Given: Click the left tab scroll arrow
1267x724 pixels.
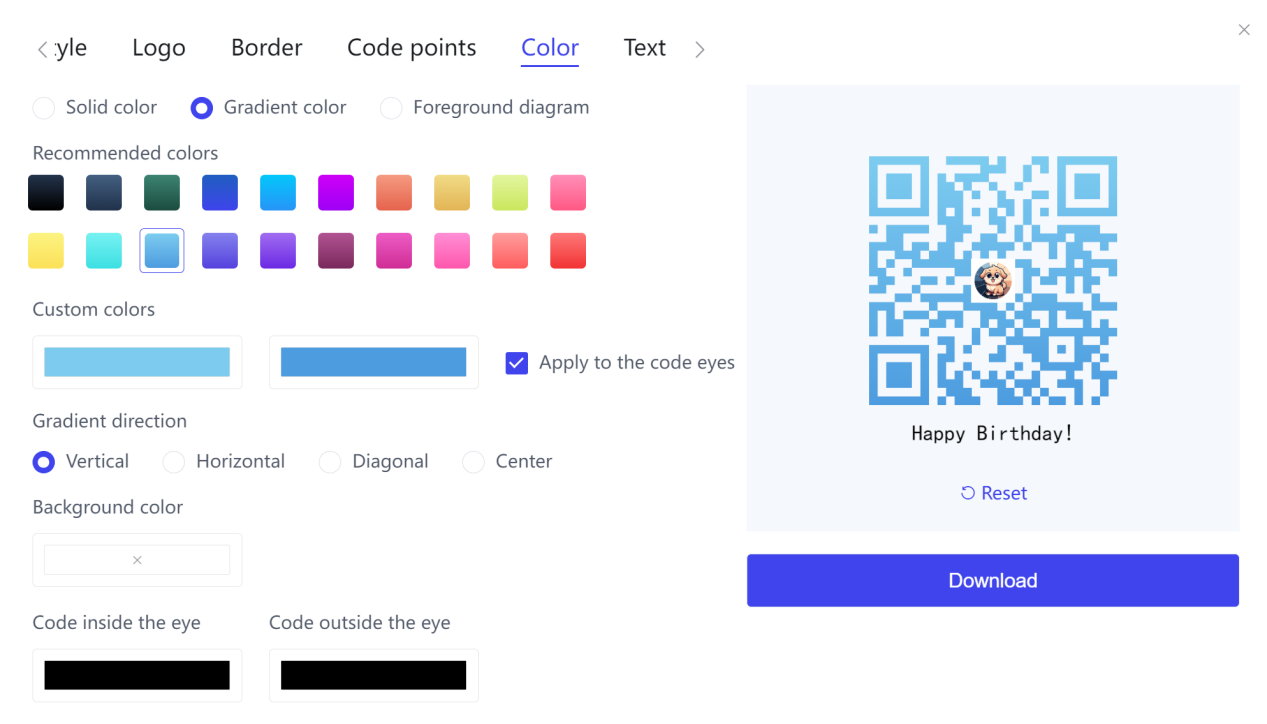Looking at the screenshot, I should (x=42, y=49).
